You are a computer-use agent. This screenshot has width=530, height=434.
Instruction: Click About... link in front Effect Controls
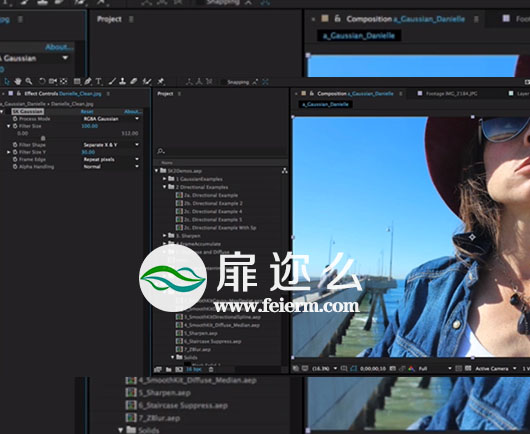(x=132, y=112)
